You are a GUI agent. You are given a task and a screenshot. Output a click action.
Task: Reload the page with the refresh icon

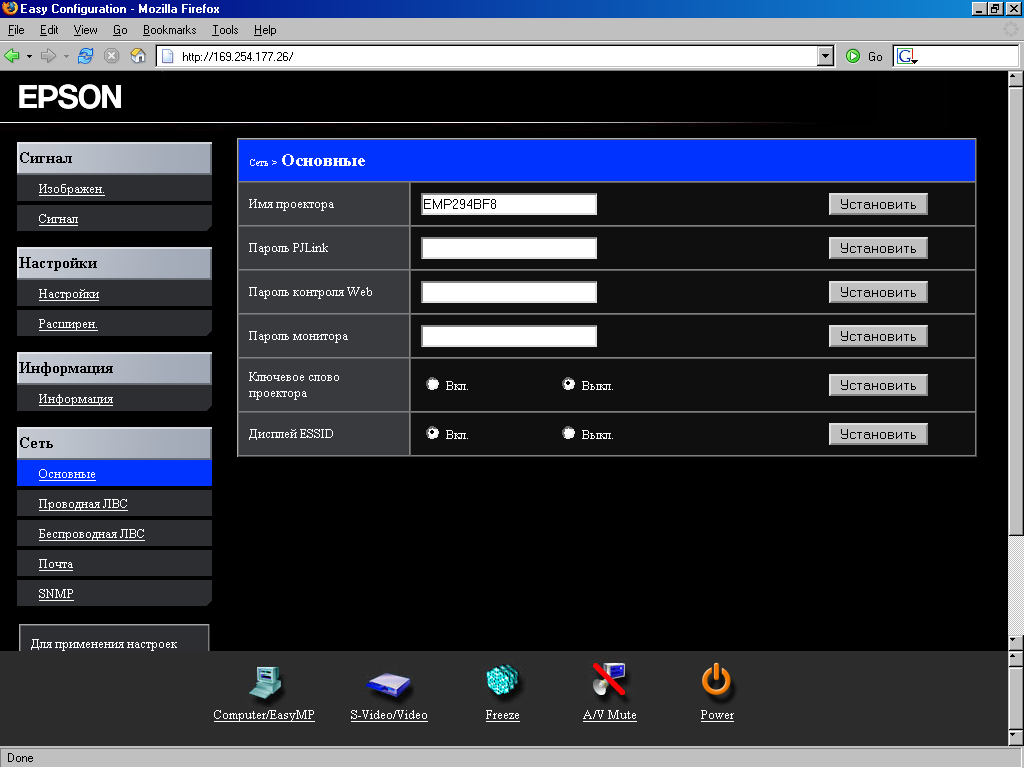86,56
